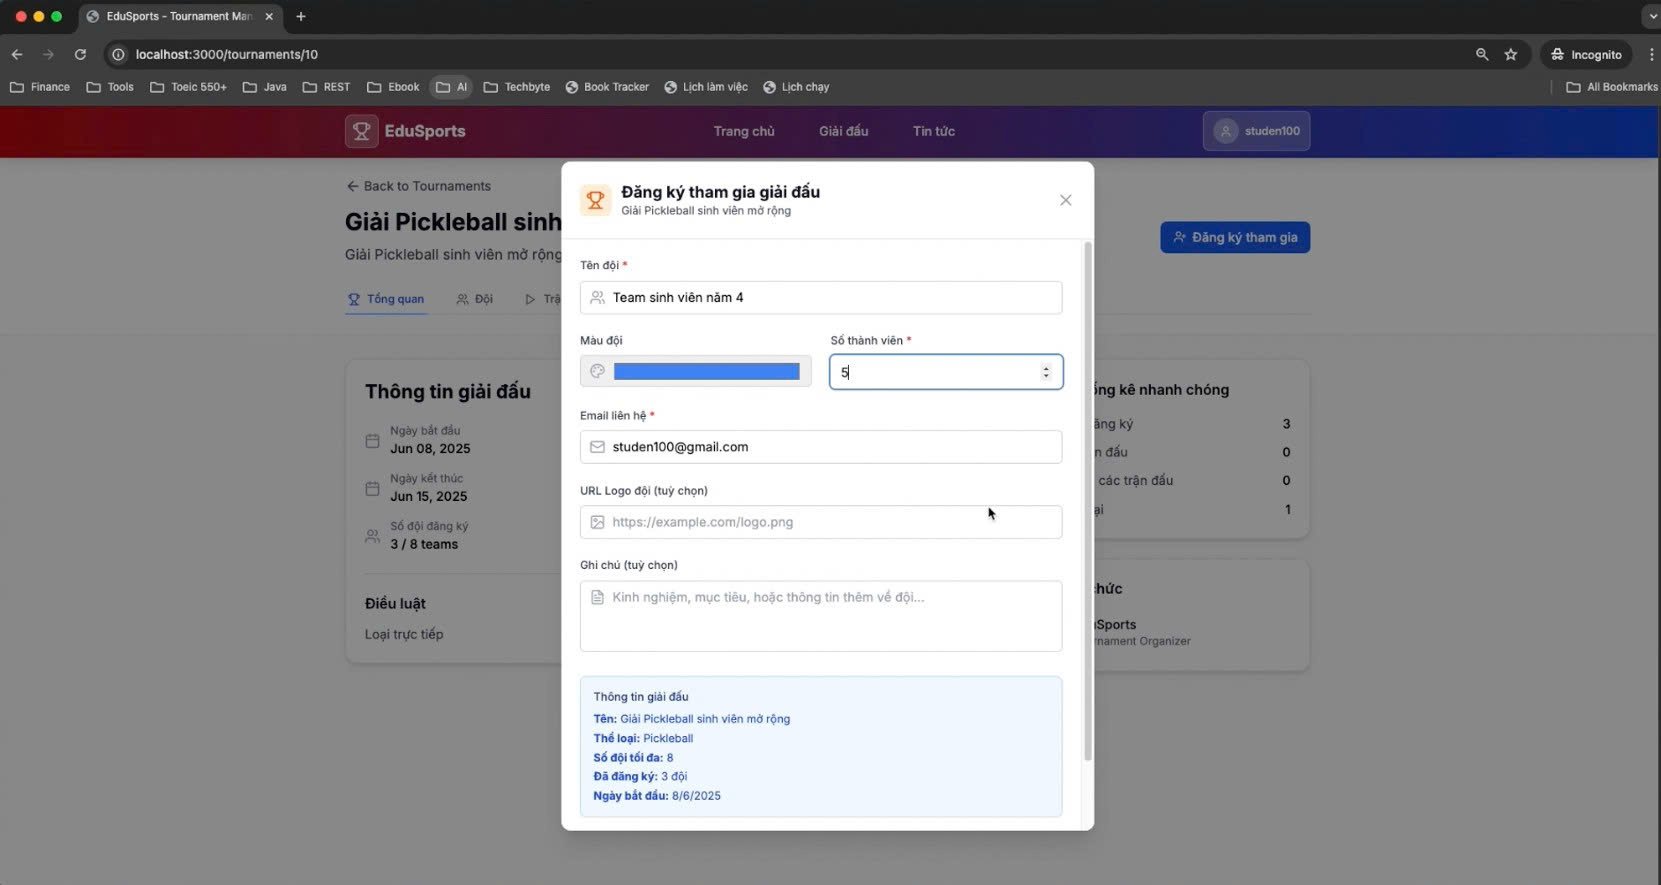This screenshot has width=1661, height=885.
Task: Open Book Tracker bookmark
Action: (x=607, y=87)
